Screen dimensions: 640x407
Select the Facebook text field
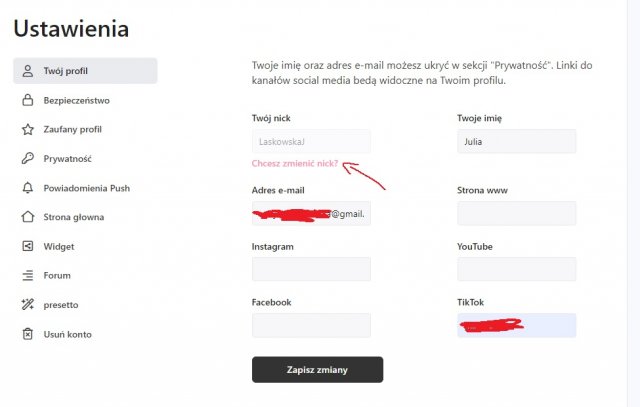pyautogui.click(x=311, y=325)
